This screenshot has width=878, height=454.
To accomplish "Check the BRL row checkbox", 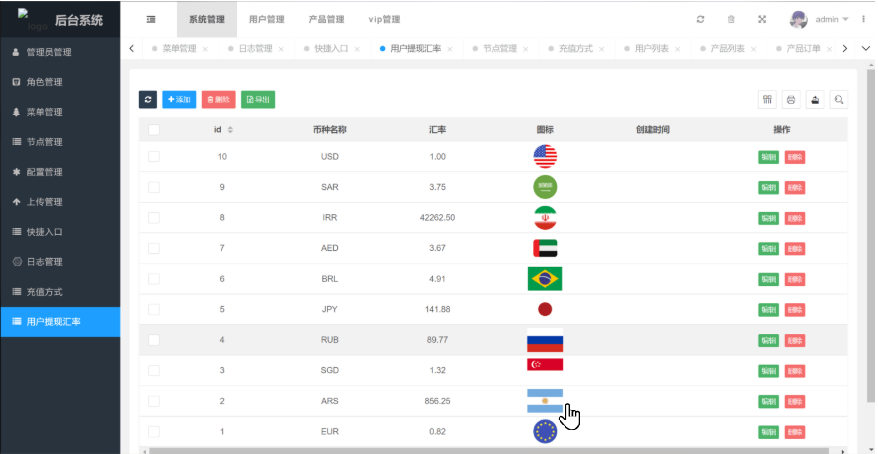I will [154, 279].
